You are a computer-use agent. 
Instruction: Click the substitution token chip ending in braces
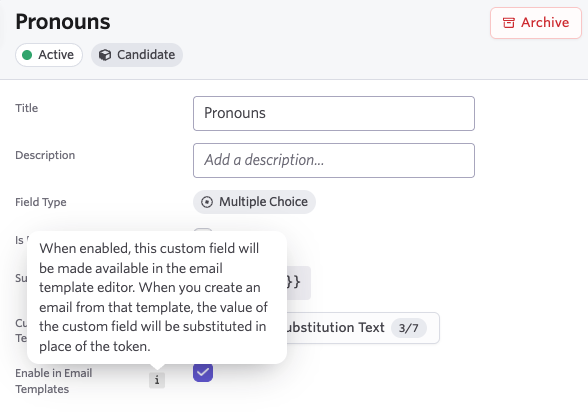(298, 283)
